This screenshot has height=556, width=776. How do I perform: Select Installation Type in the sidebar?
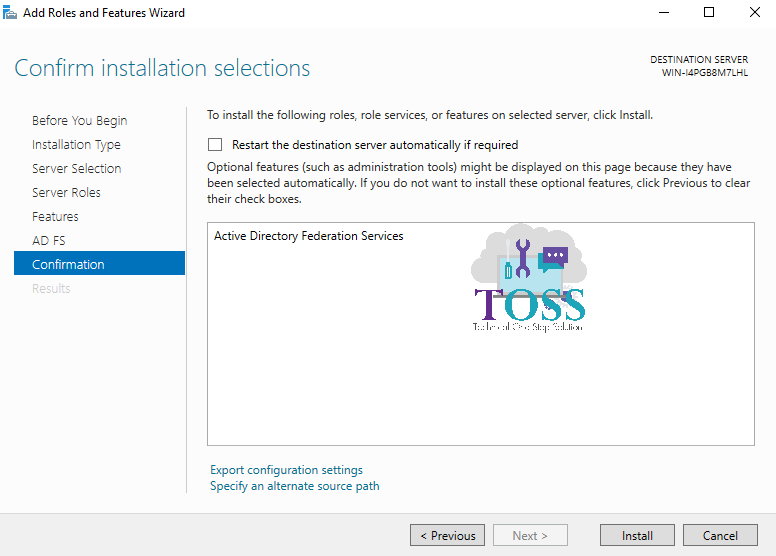click(x=76, y=144)
